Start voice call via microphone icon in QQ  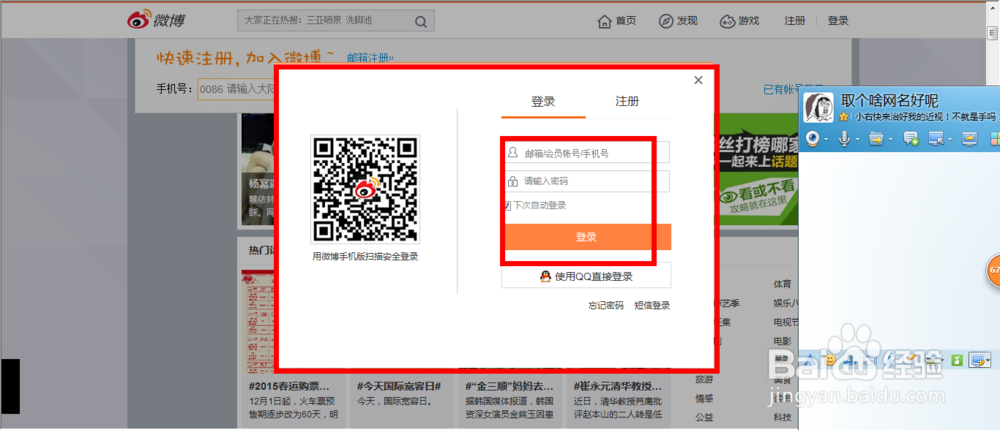tap(844, 138)
